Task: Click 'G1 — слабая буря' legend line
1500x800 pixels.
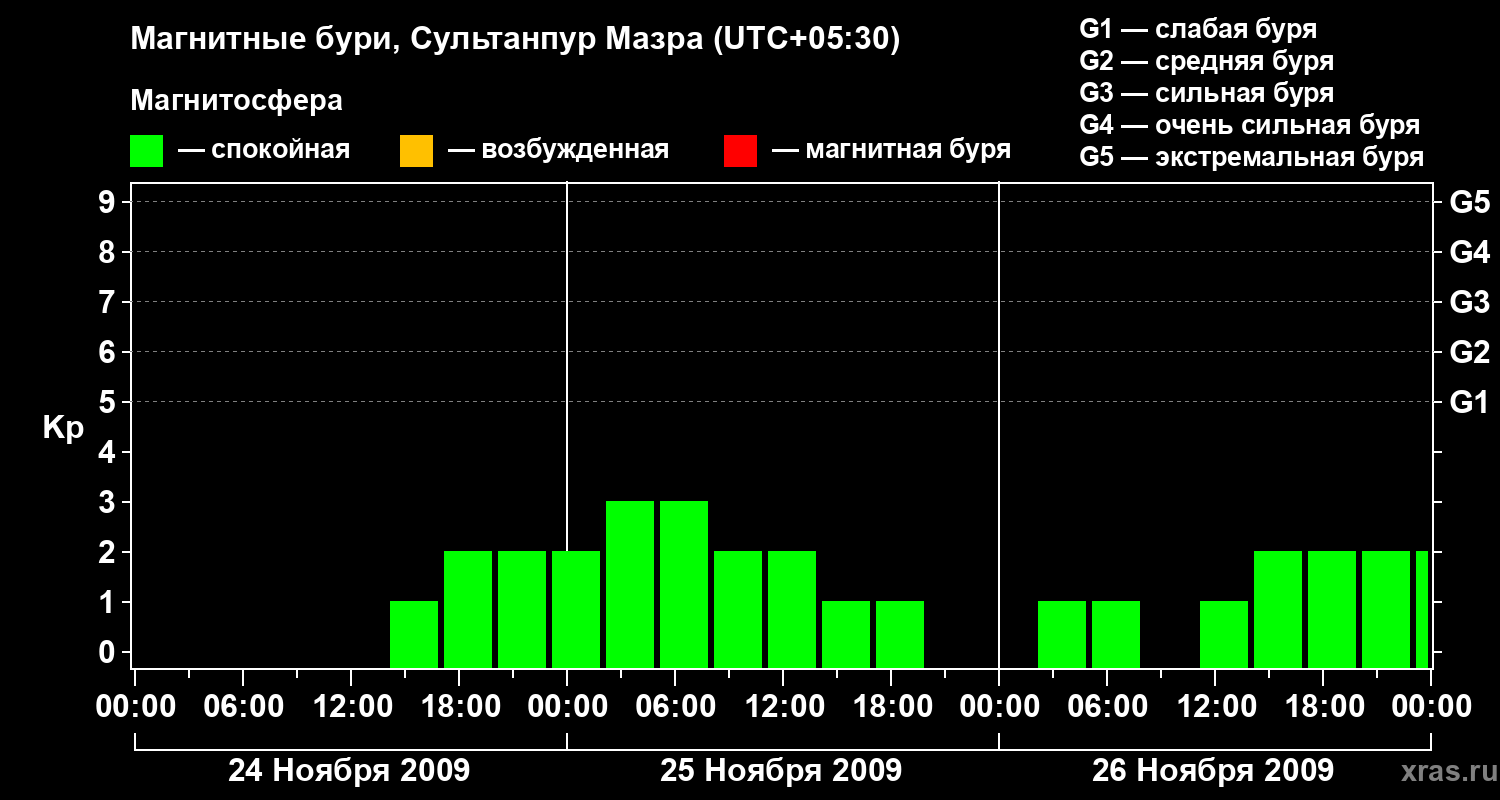Action: 1198,29
